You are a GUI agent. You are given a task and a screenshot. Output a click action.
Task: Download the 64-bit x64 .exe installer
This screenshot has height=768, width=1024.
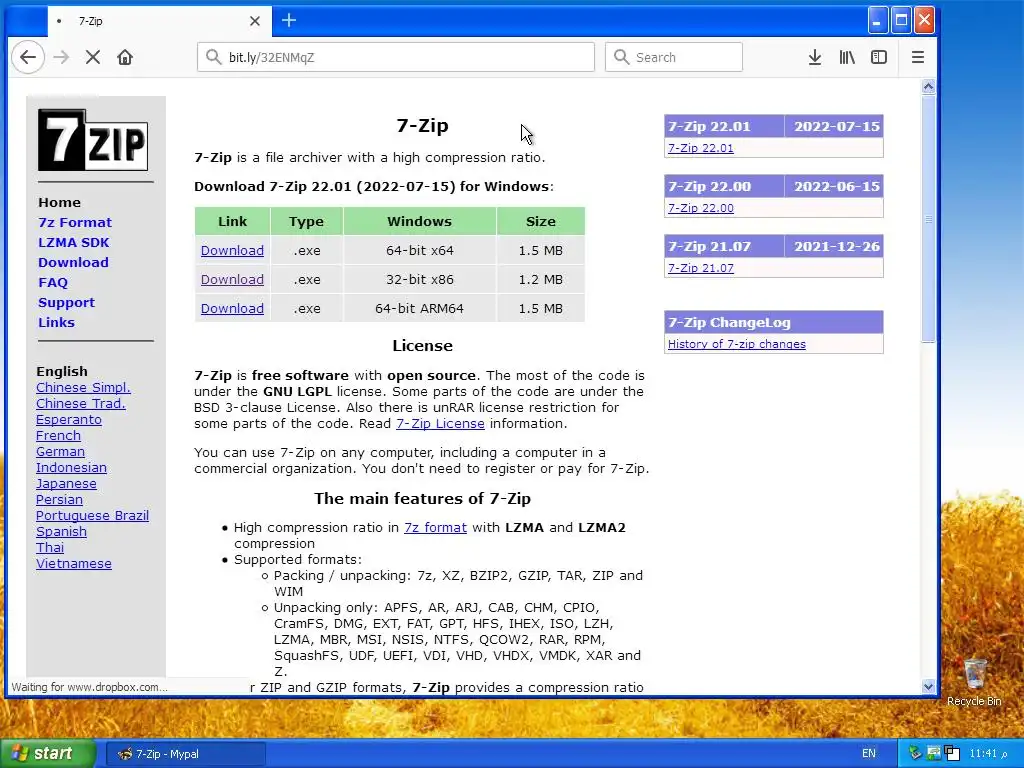pyautogui.click(x=232, y=251)
